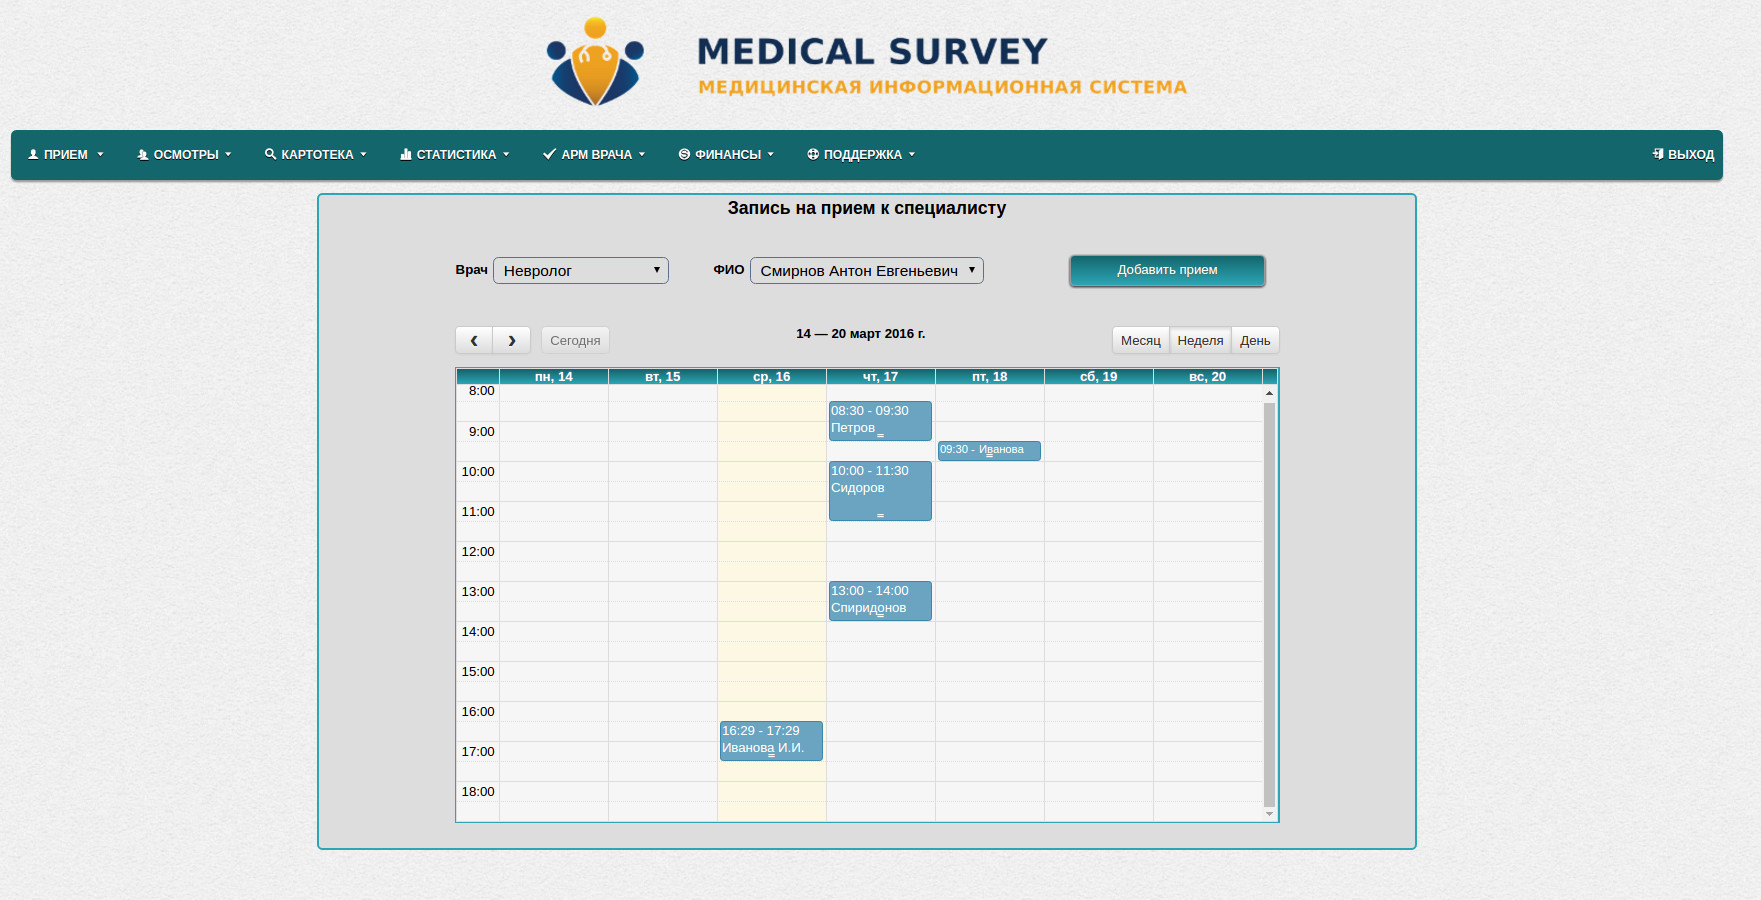Click the calendar vertical scrollbar
The height and width of the screenshot is (900, 1761).
click(x=1269, y=600)
